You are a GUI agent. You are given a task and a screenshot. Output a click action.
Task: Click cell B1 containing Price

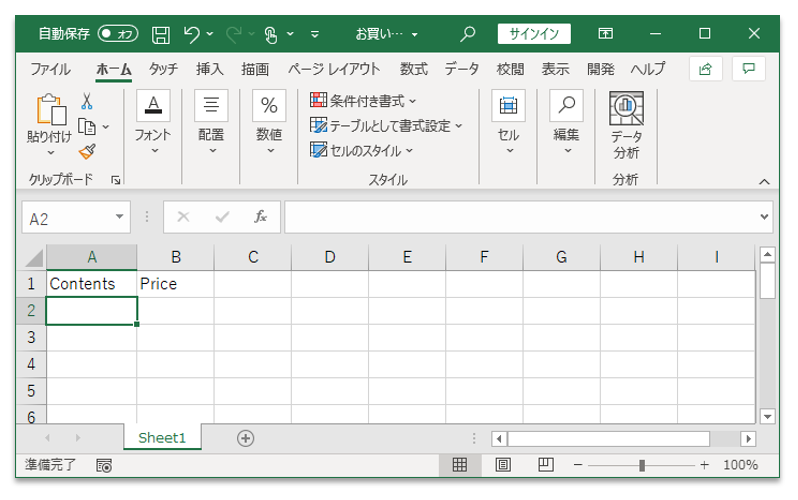point(176,284)
